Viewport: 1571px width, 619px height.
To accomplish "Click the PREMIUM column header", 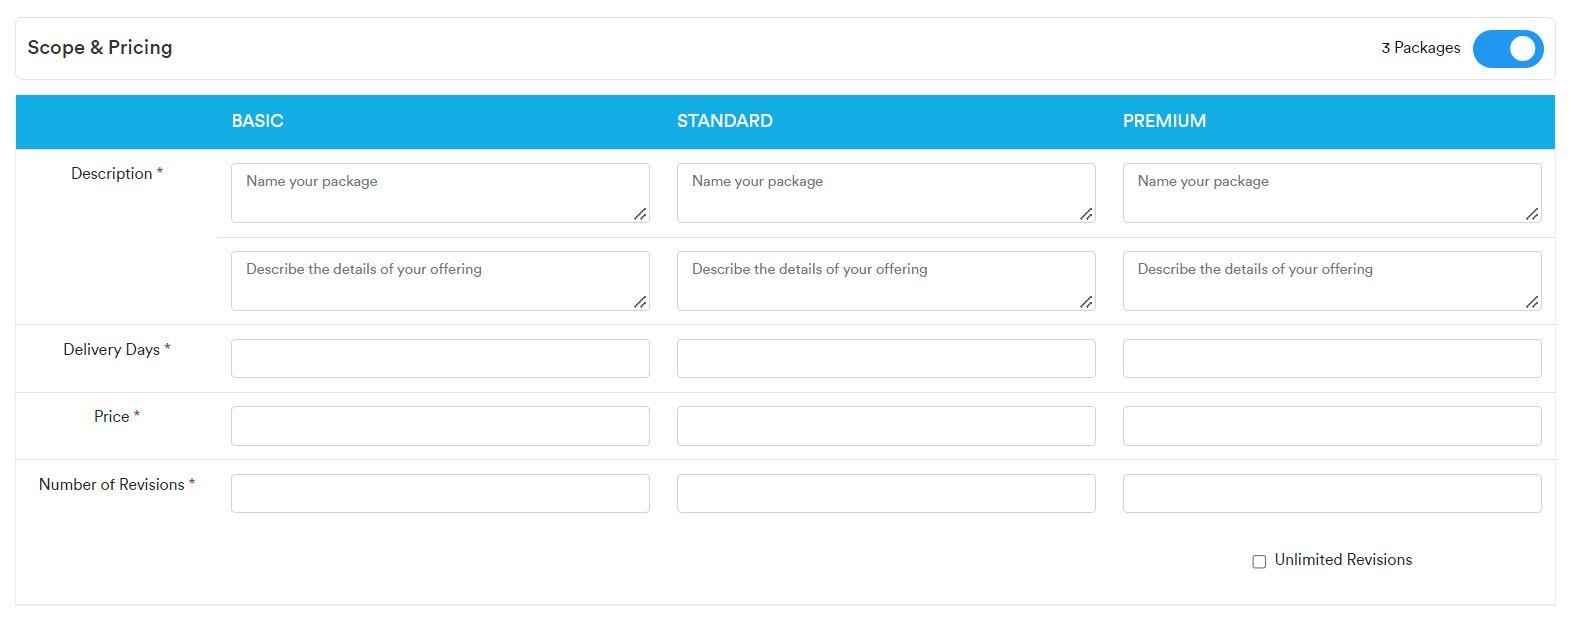I will coord(1164,121).
